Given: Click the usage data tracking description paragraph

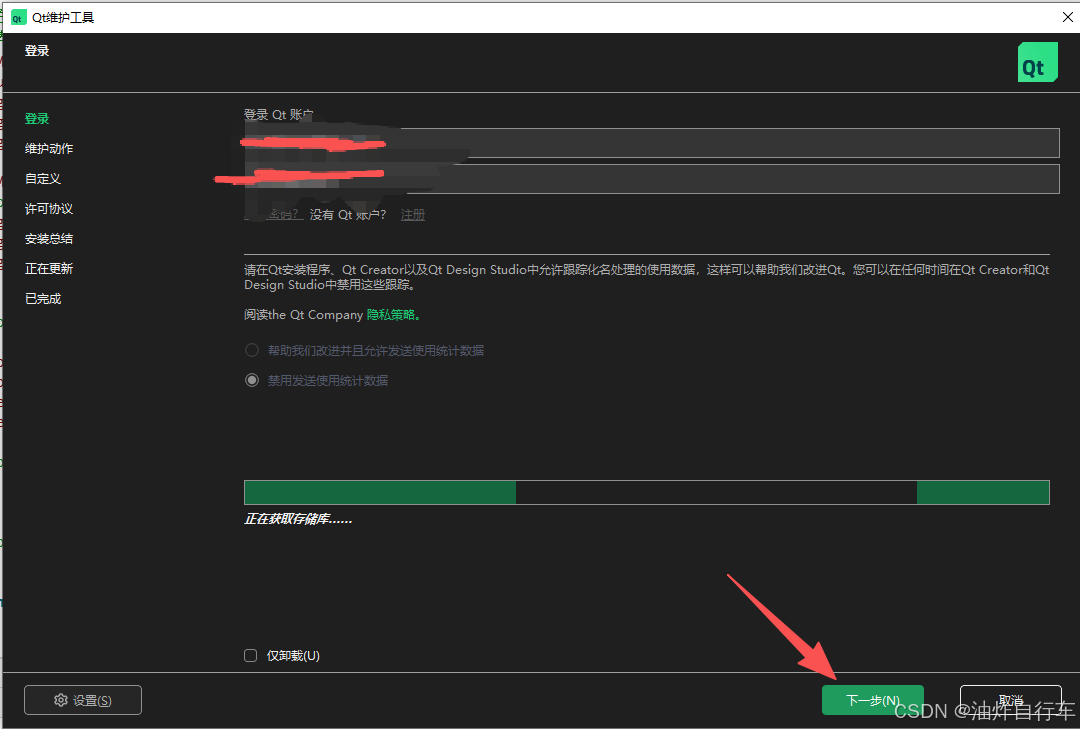Looking at the screenshot, I should coord(647,277).
